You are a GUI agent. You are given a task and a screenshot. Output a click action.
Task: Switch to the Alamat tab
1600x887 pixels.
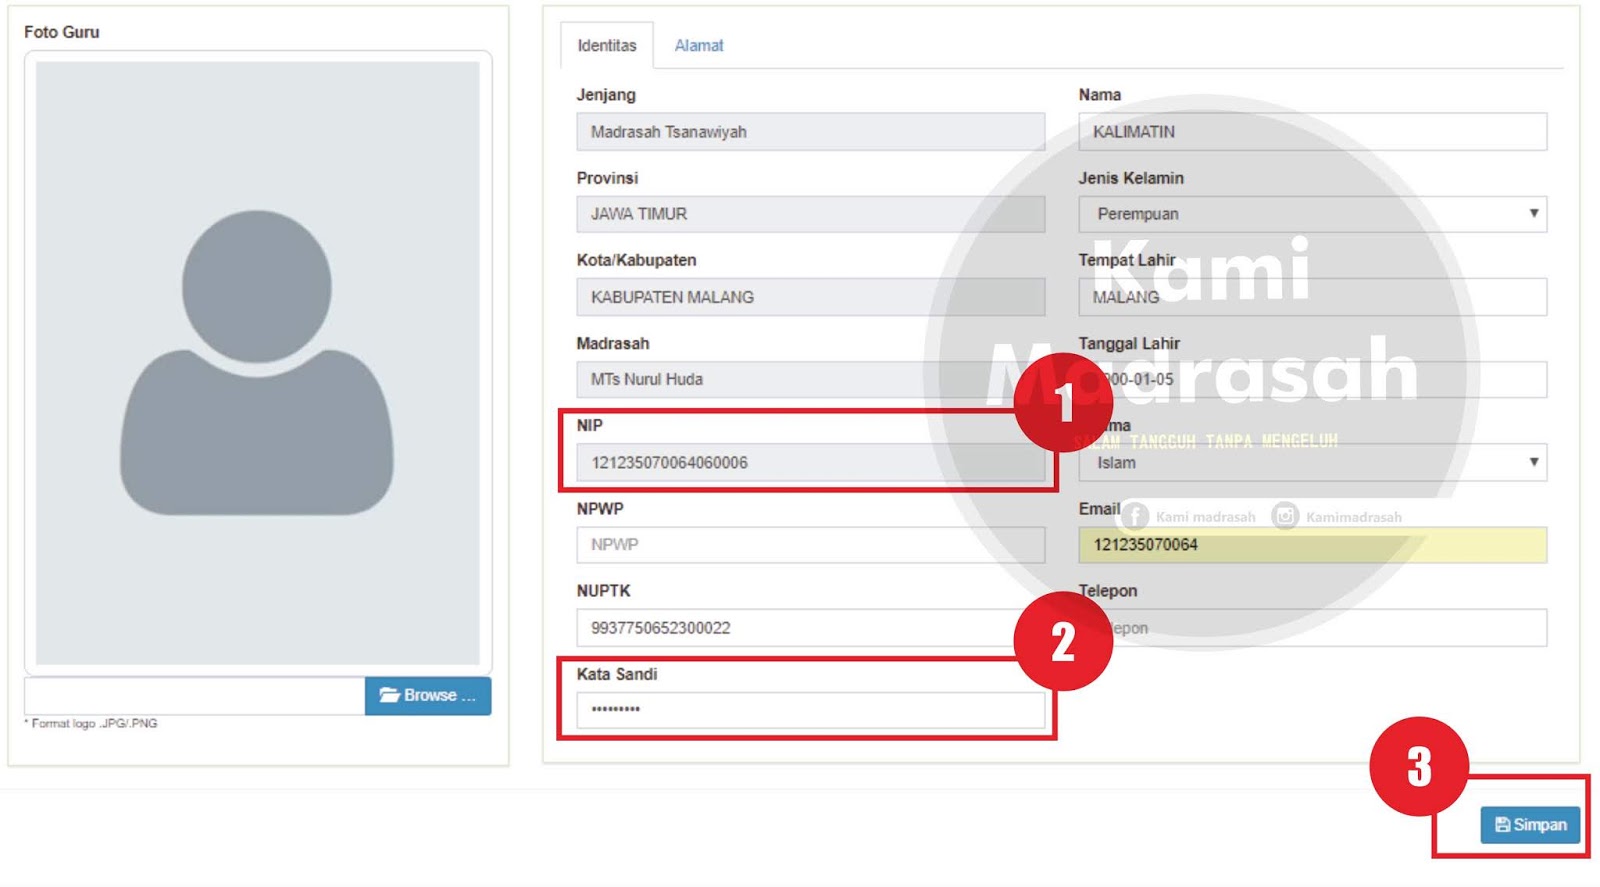tap(698, 46)
